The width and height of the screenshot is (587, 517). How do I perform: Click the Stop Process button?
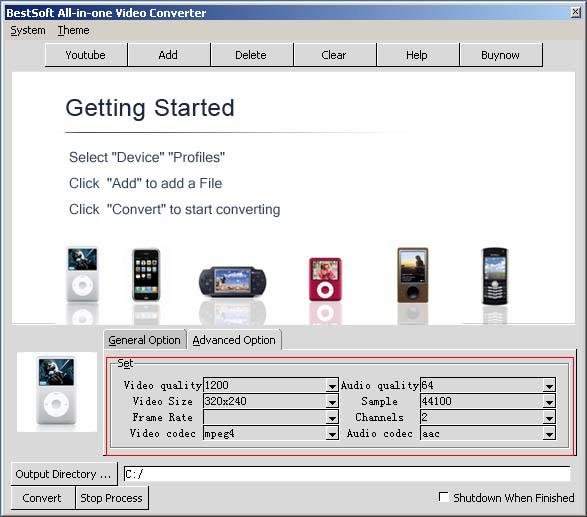coord(112,498)
